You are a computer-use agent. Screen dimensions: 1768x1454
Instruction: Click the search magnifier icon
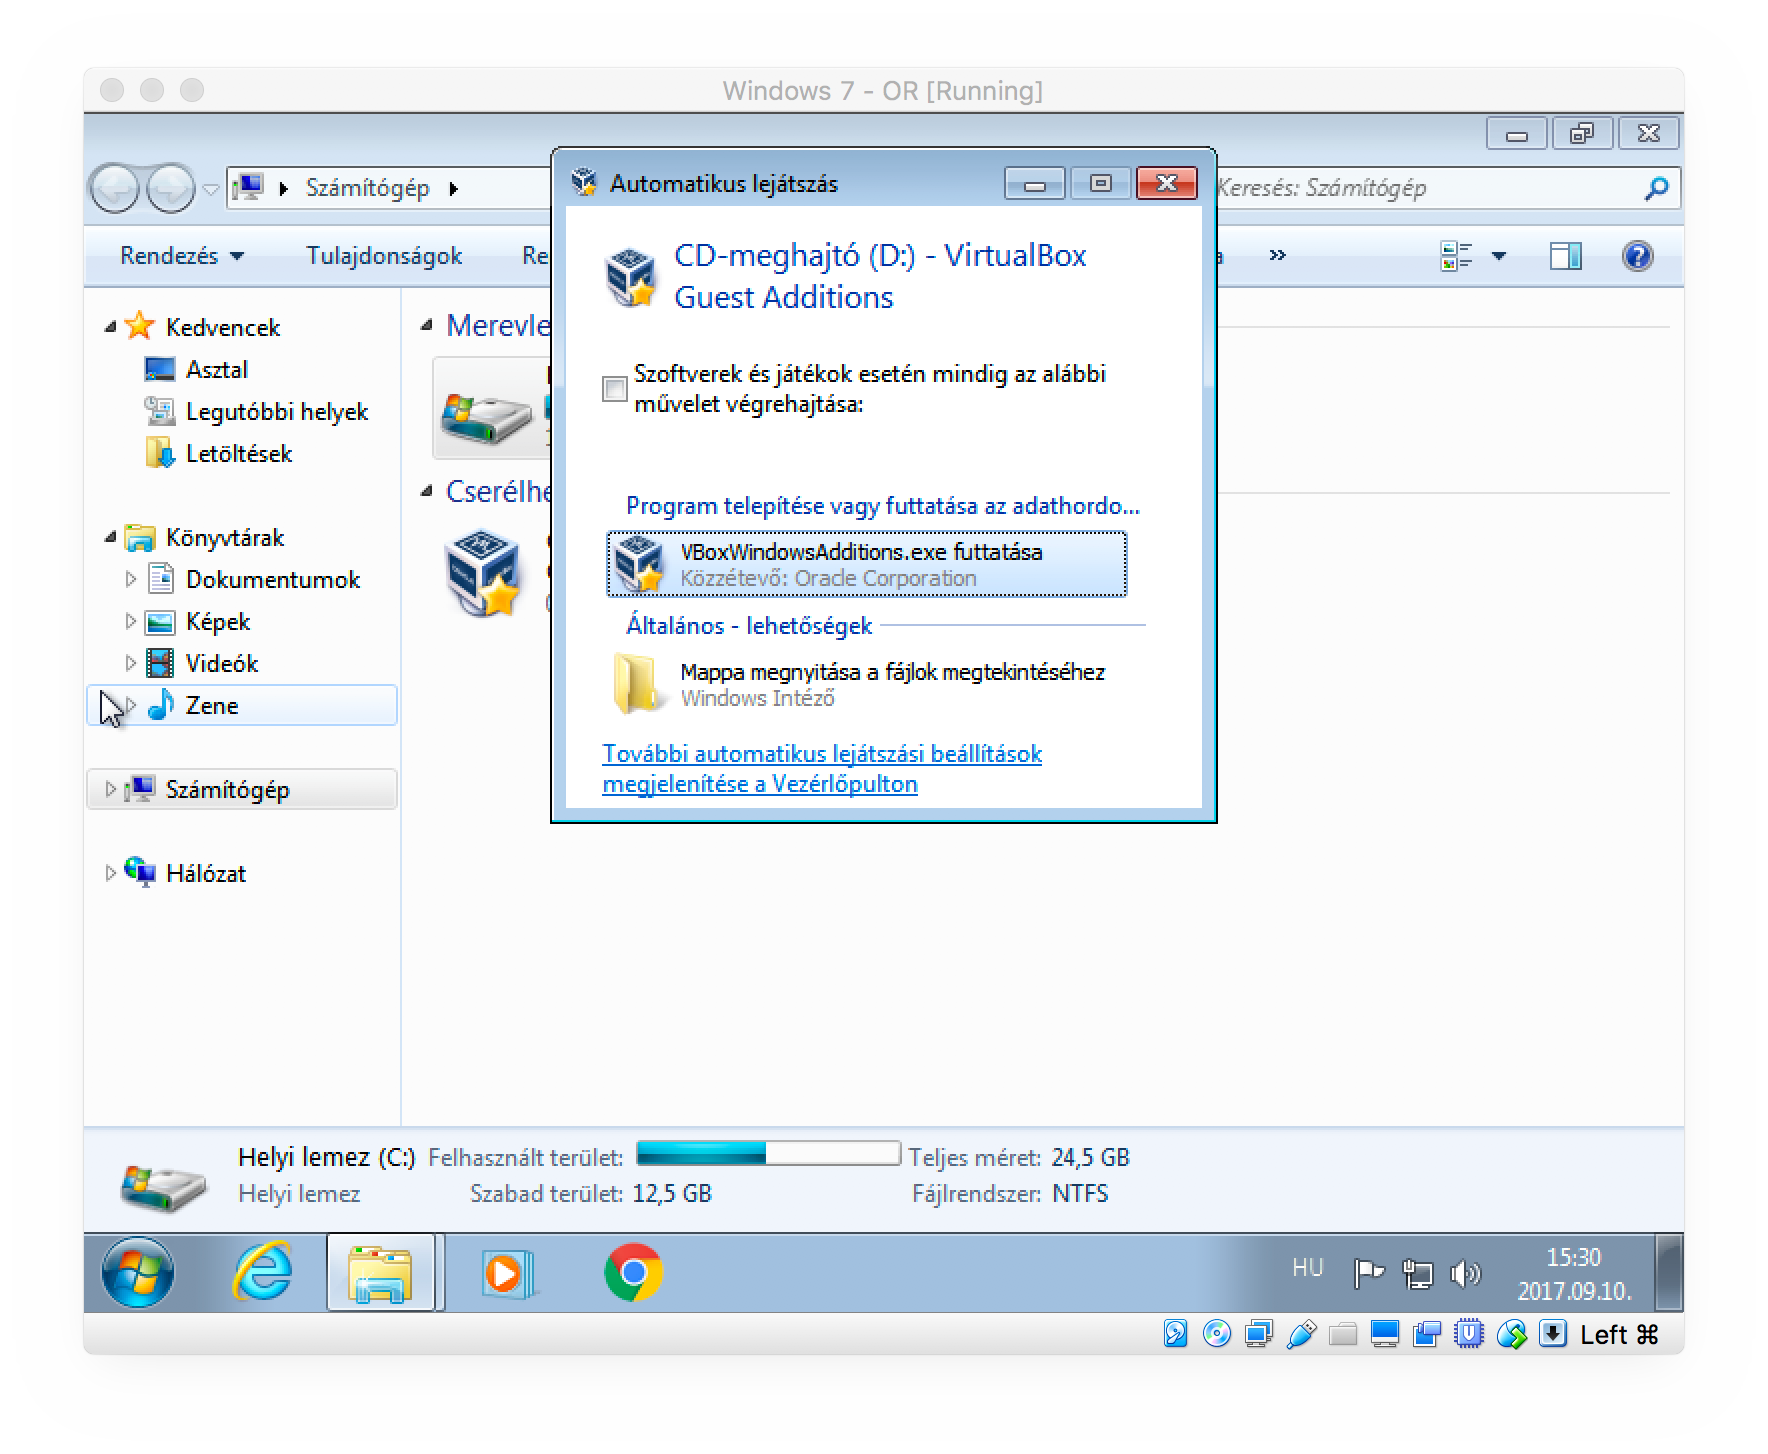coord(1656,188)
